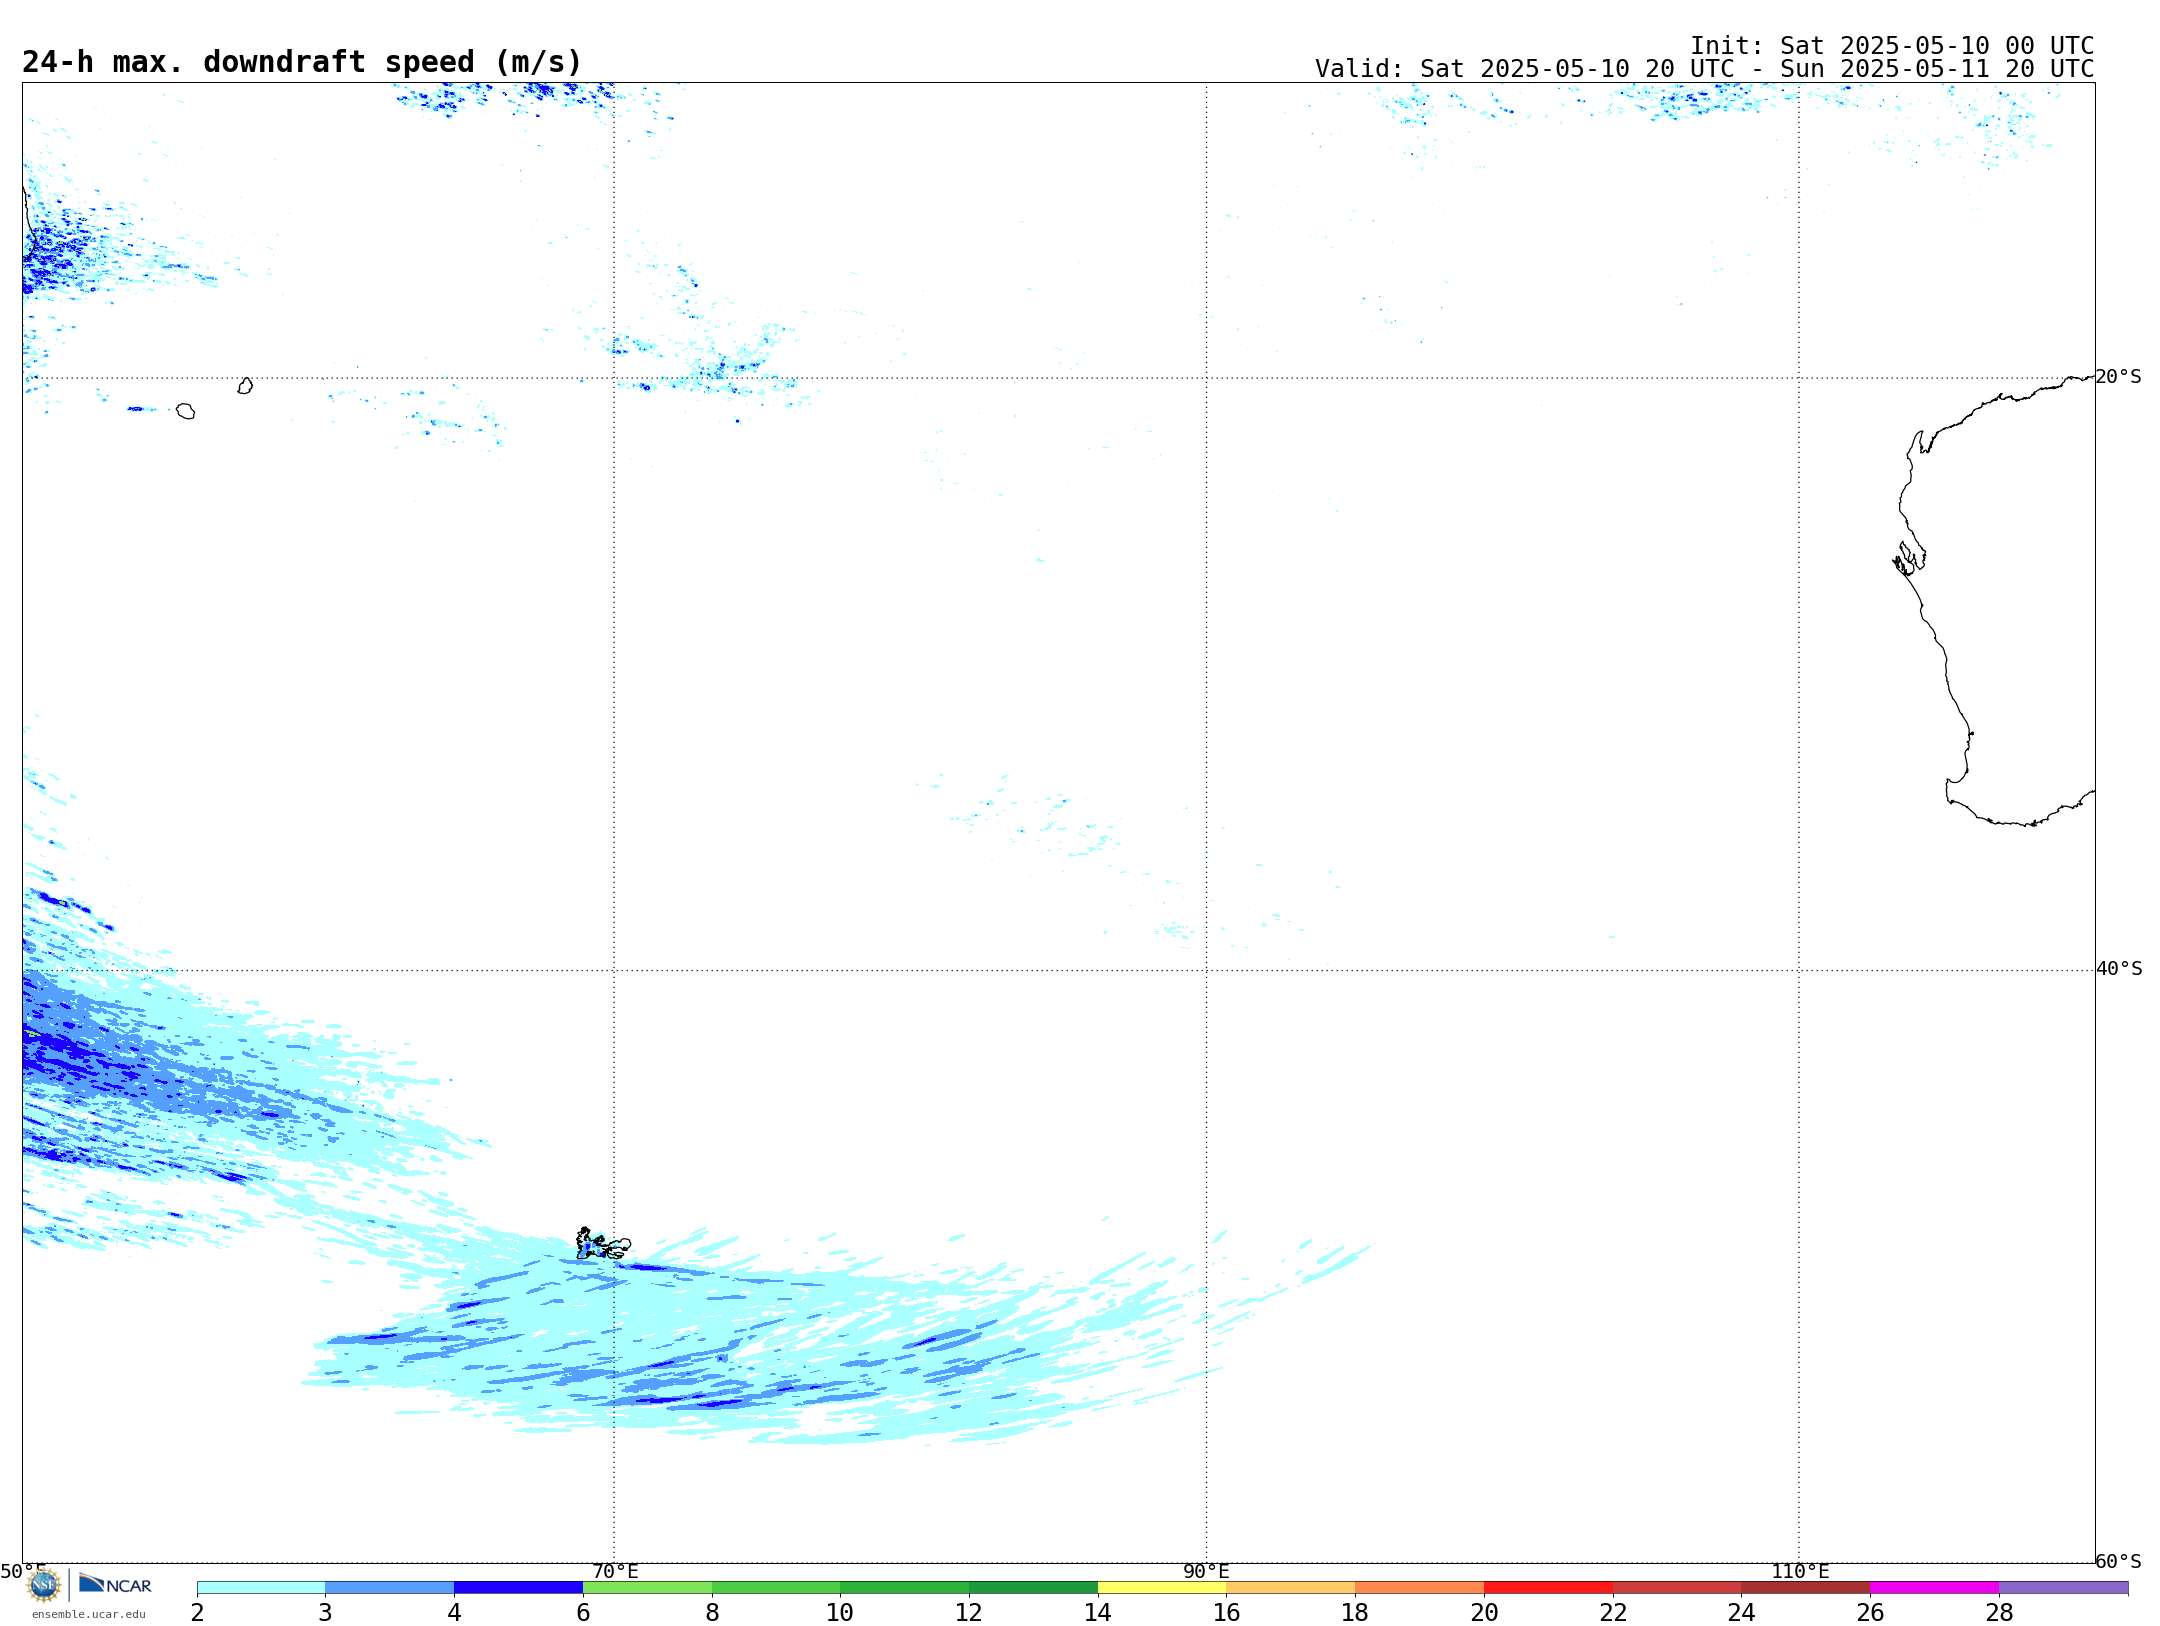Click the 'Valid: Sat 2025-05-10 20 UTC' line
This screenshot has width=2160, height=1626.
1704,69
